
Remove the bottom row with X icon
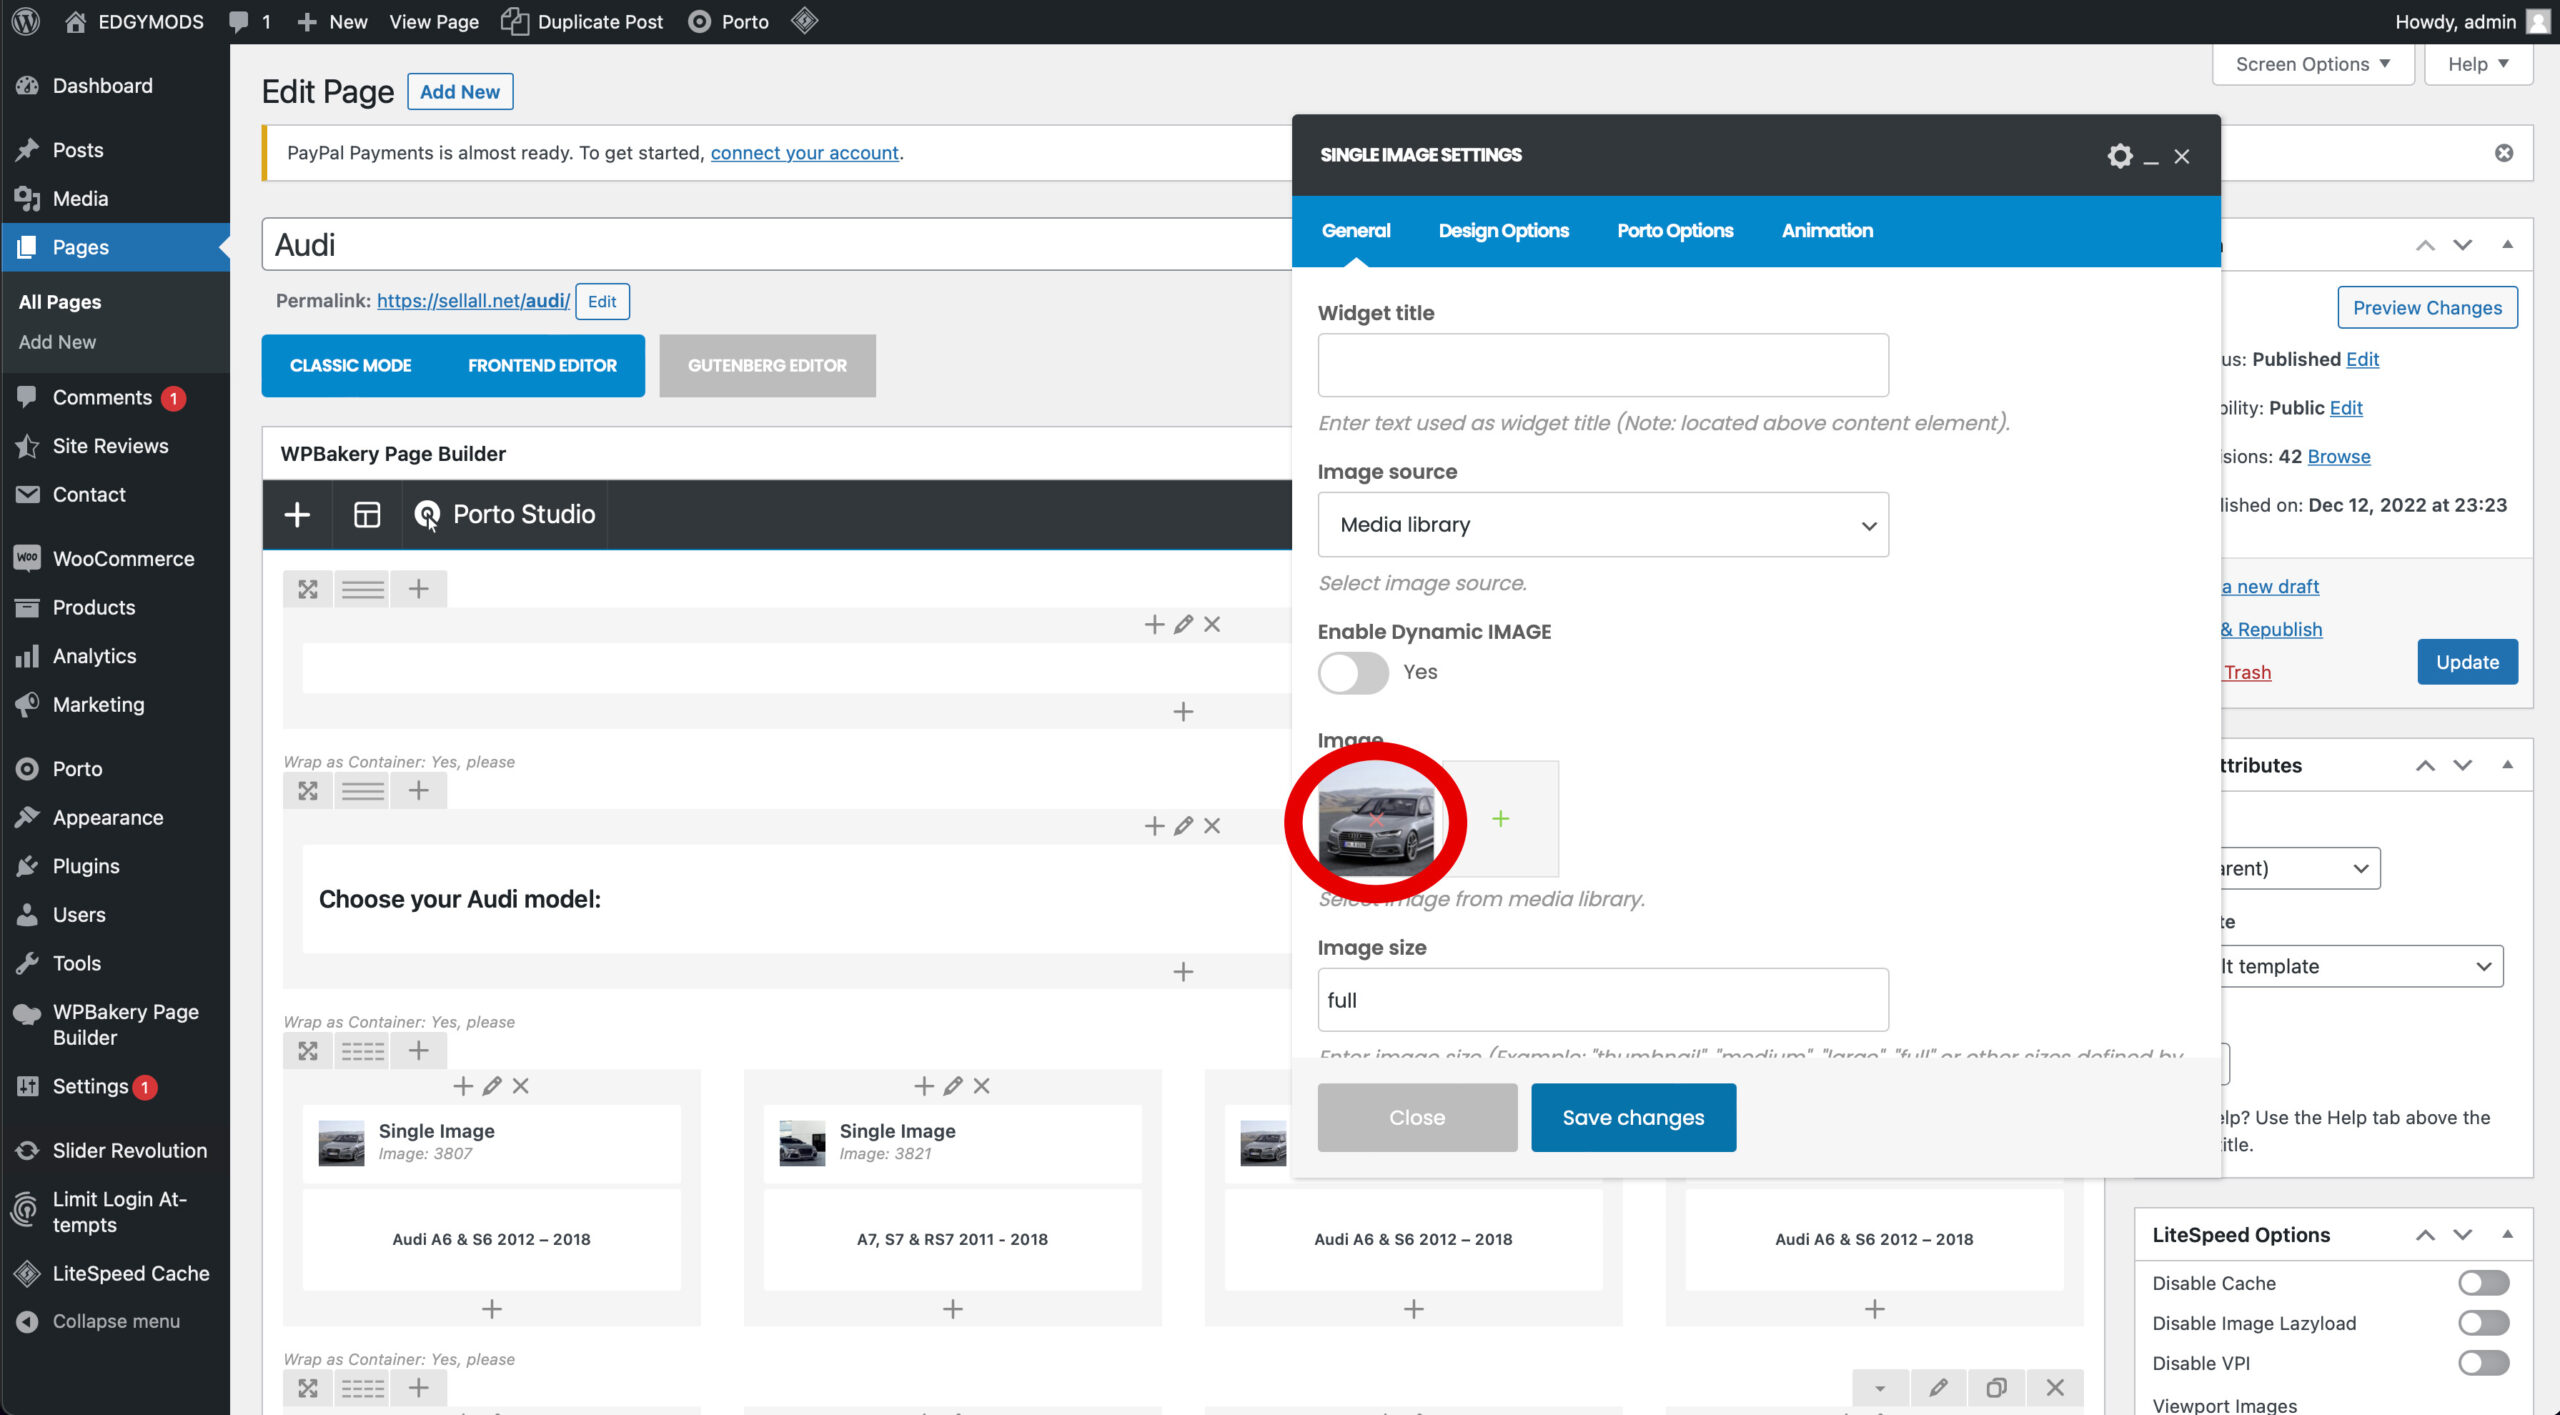[x=2055, y=1388]
